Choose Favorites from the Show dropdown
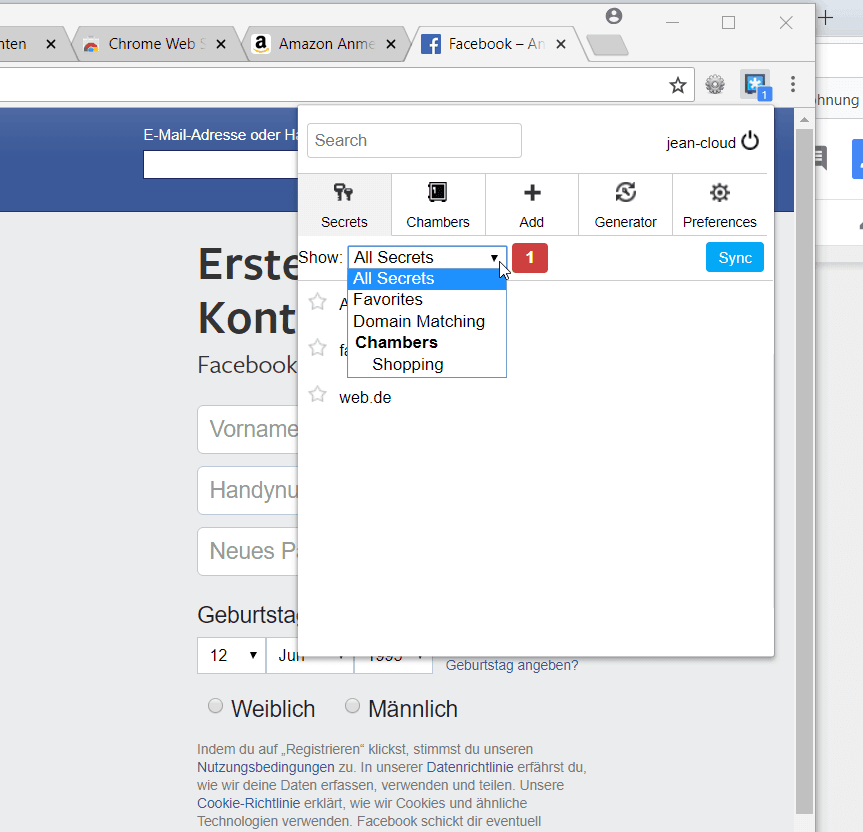 click(x=427, y=299)
